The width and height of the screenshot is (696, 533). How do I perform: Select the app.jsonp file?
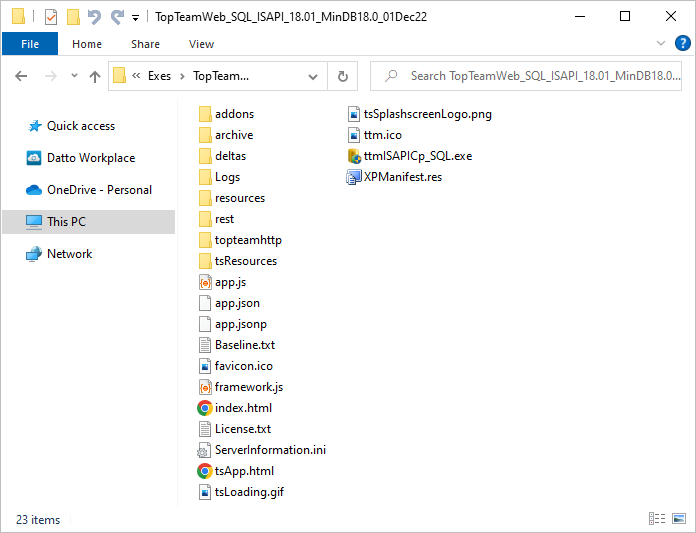point(233,324)
